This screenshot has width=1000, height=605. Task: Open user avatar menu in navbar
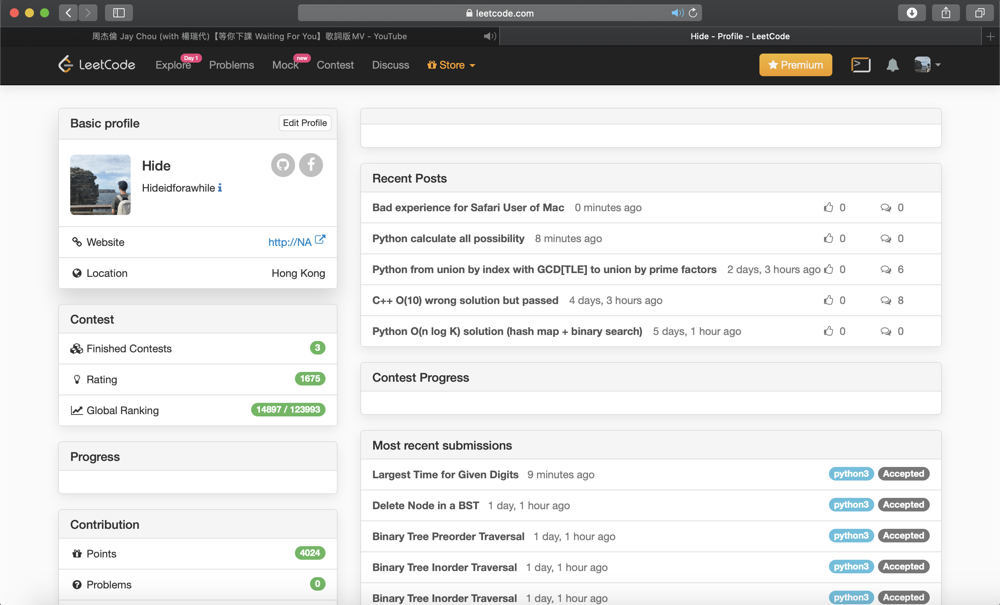pos(927,64)
